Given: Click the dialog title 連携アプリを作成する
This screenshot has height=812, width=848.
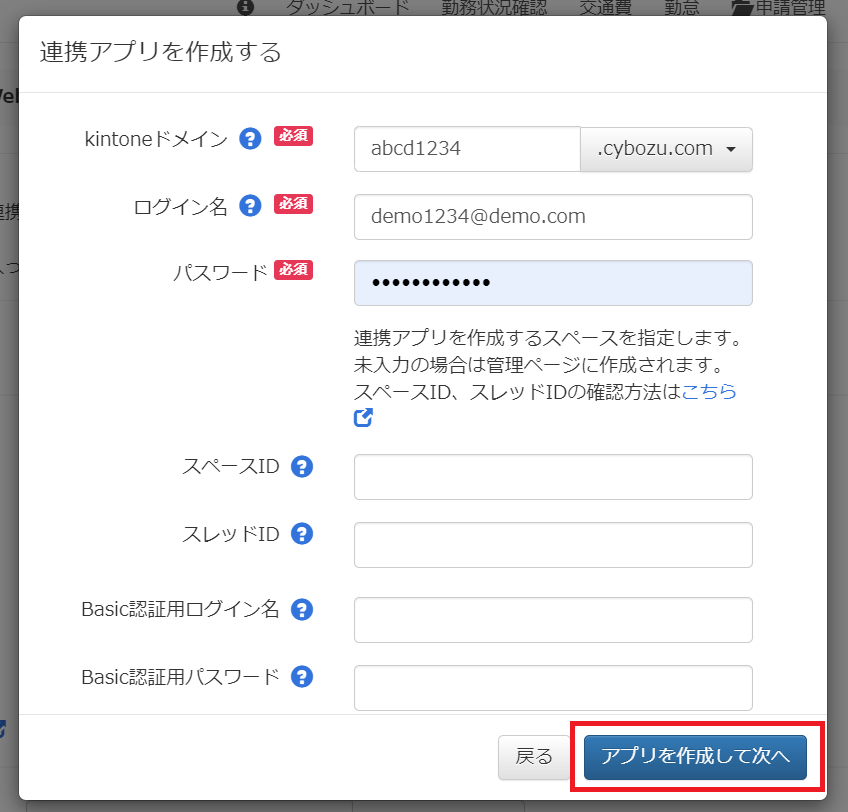Looking at the screenshot, I should (x=160, y=52).
